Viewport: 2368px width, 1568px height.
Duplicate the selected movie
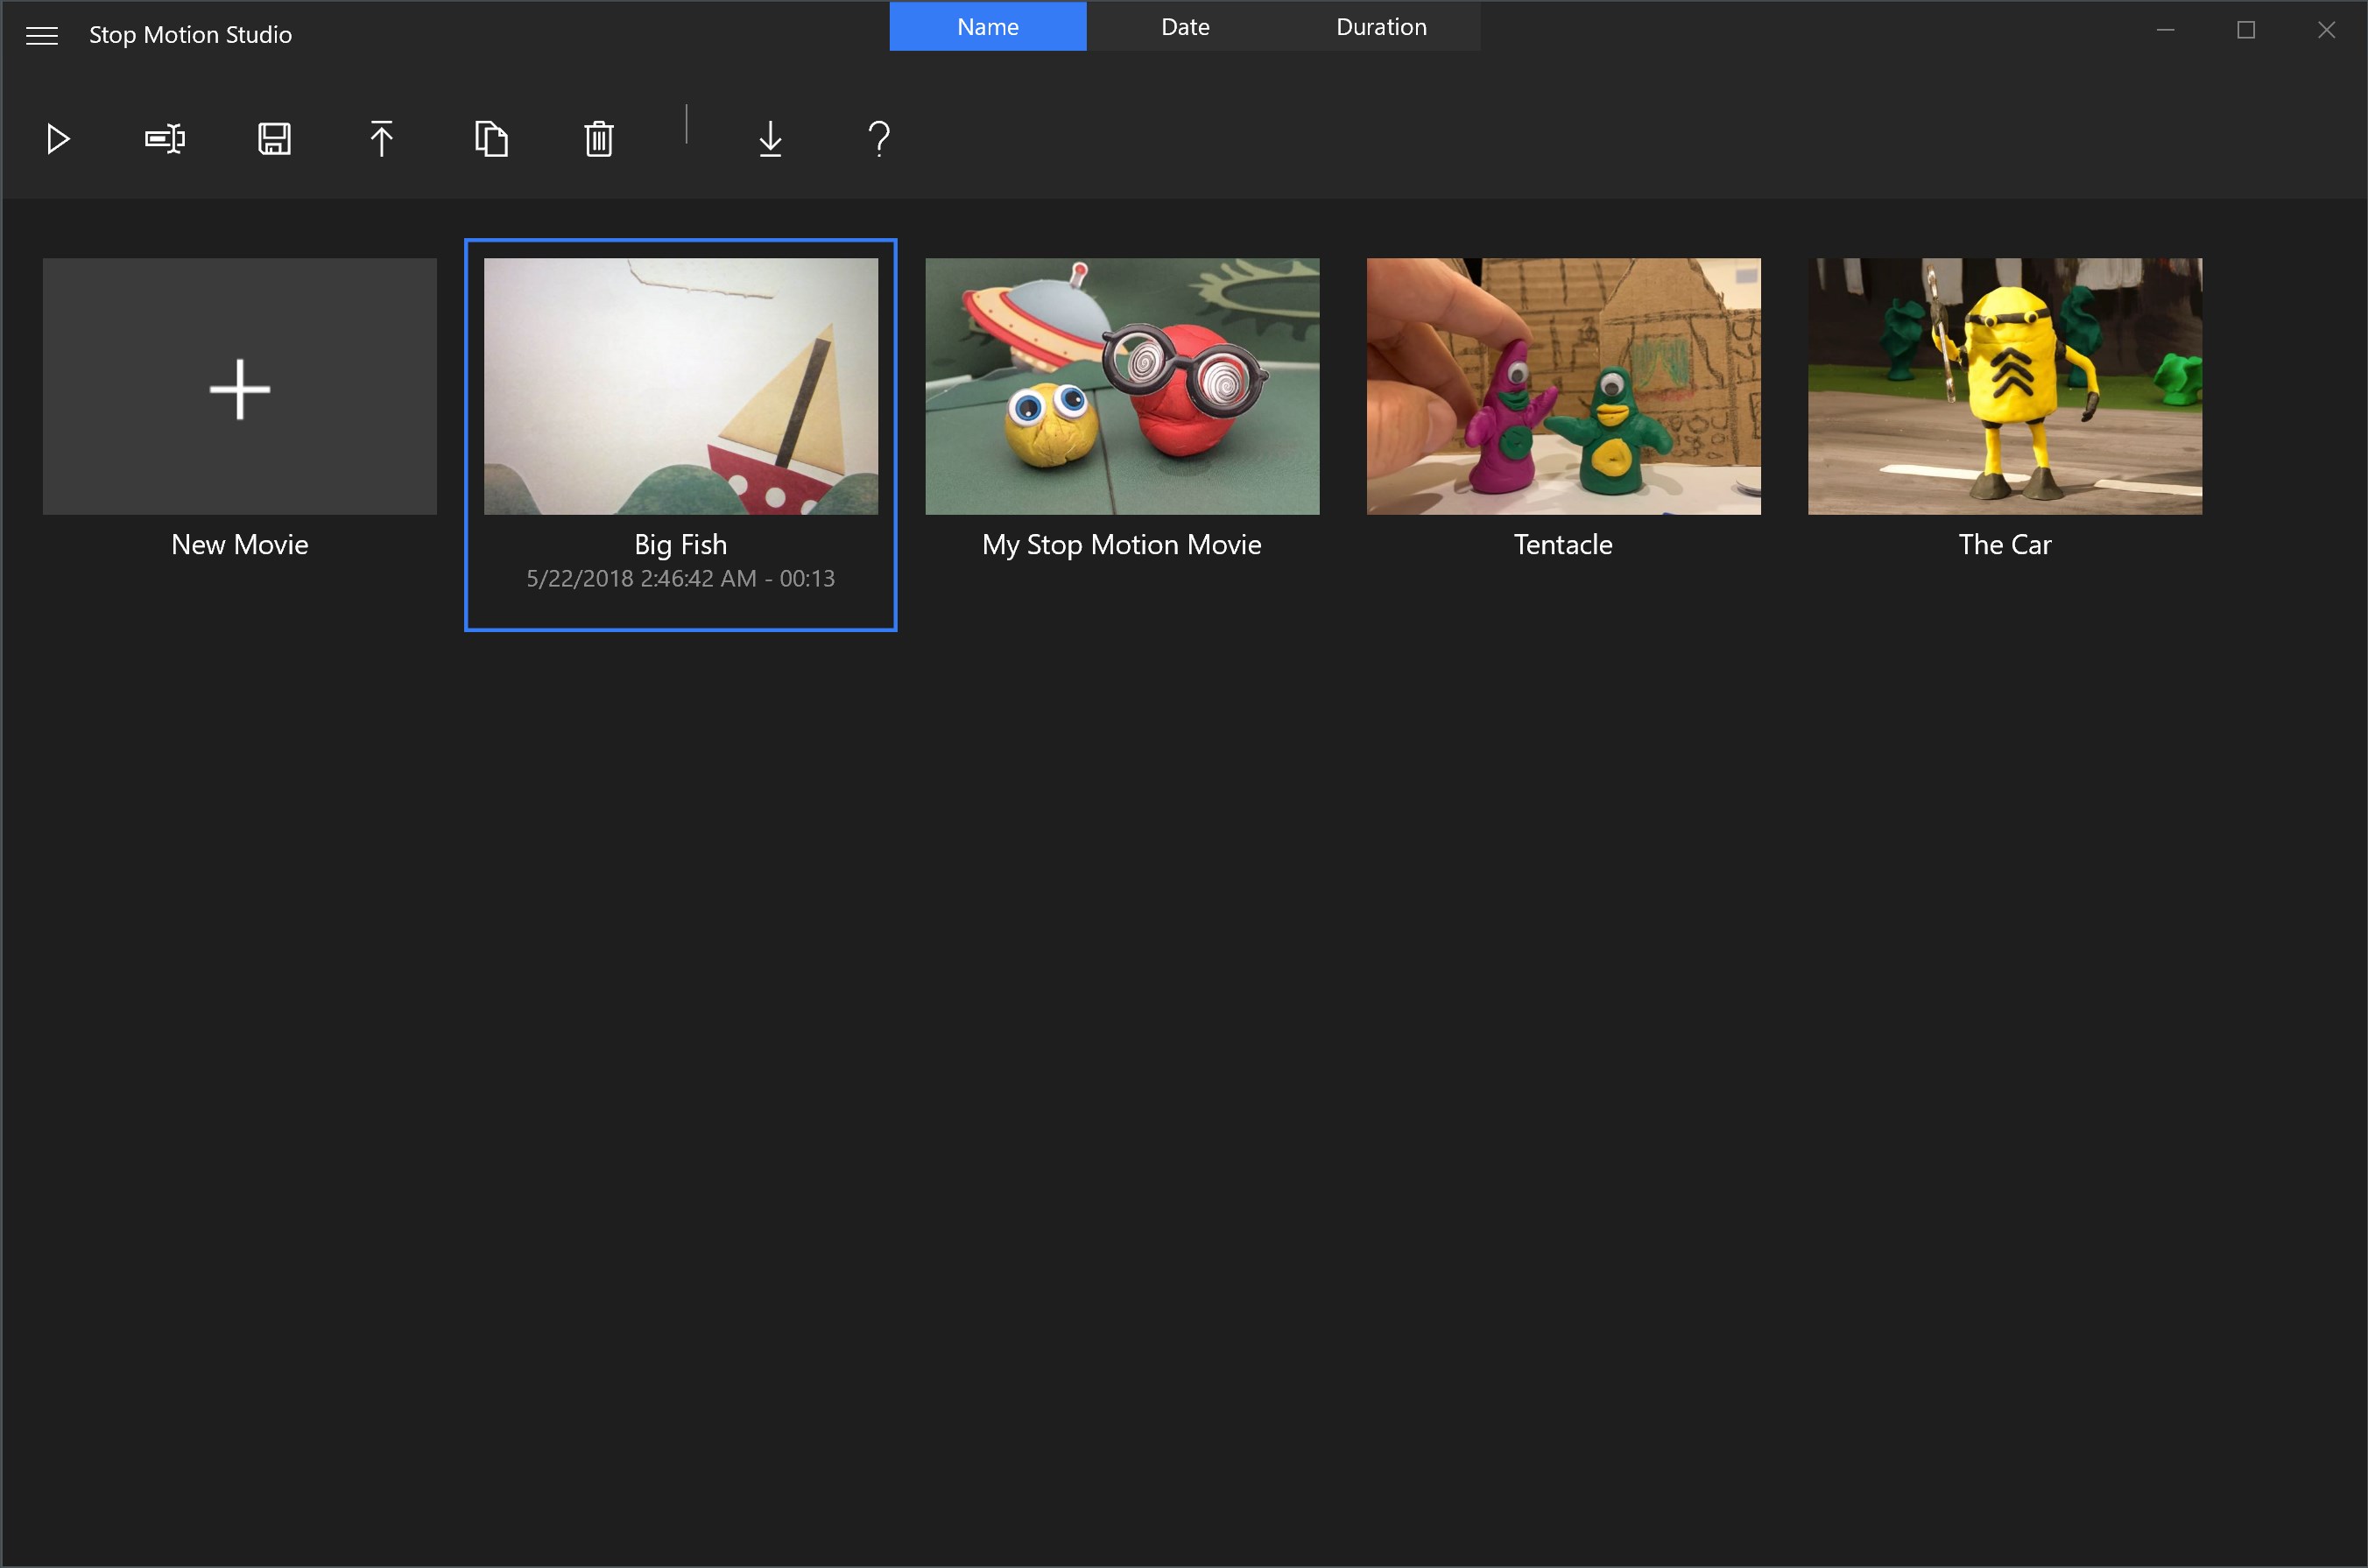(491, 139)
